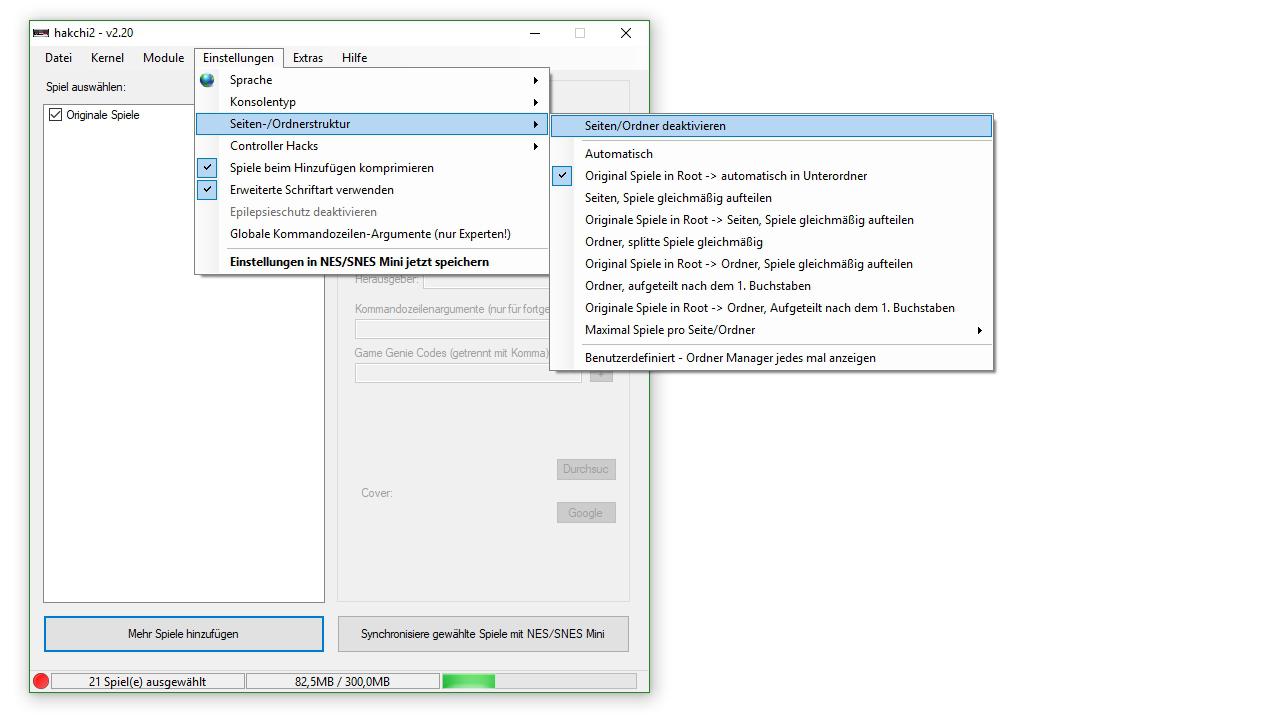Click the Game Genie Codes input field
1280x720 pixels.
(468, 373)
